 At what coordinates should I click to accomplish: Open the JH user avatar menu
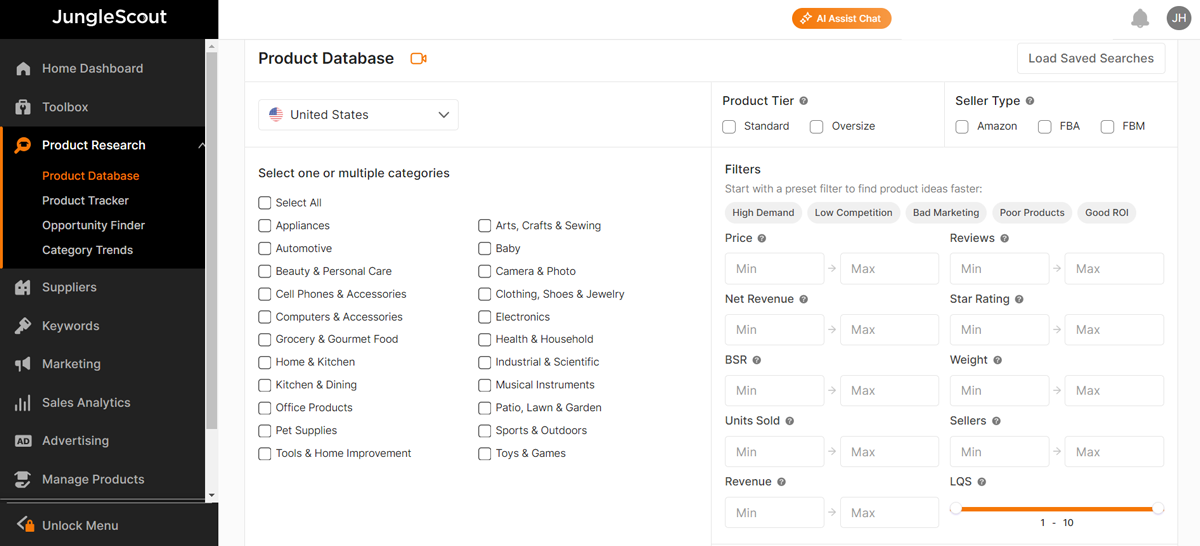coord(1178,18)
